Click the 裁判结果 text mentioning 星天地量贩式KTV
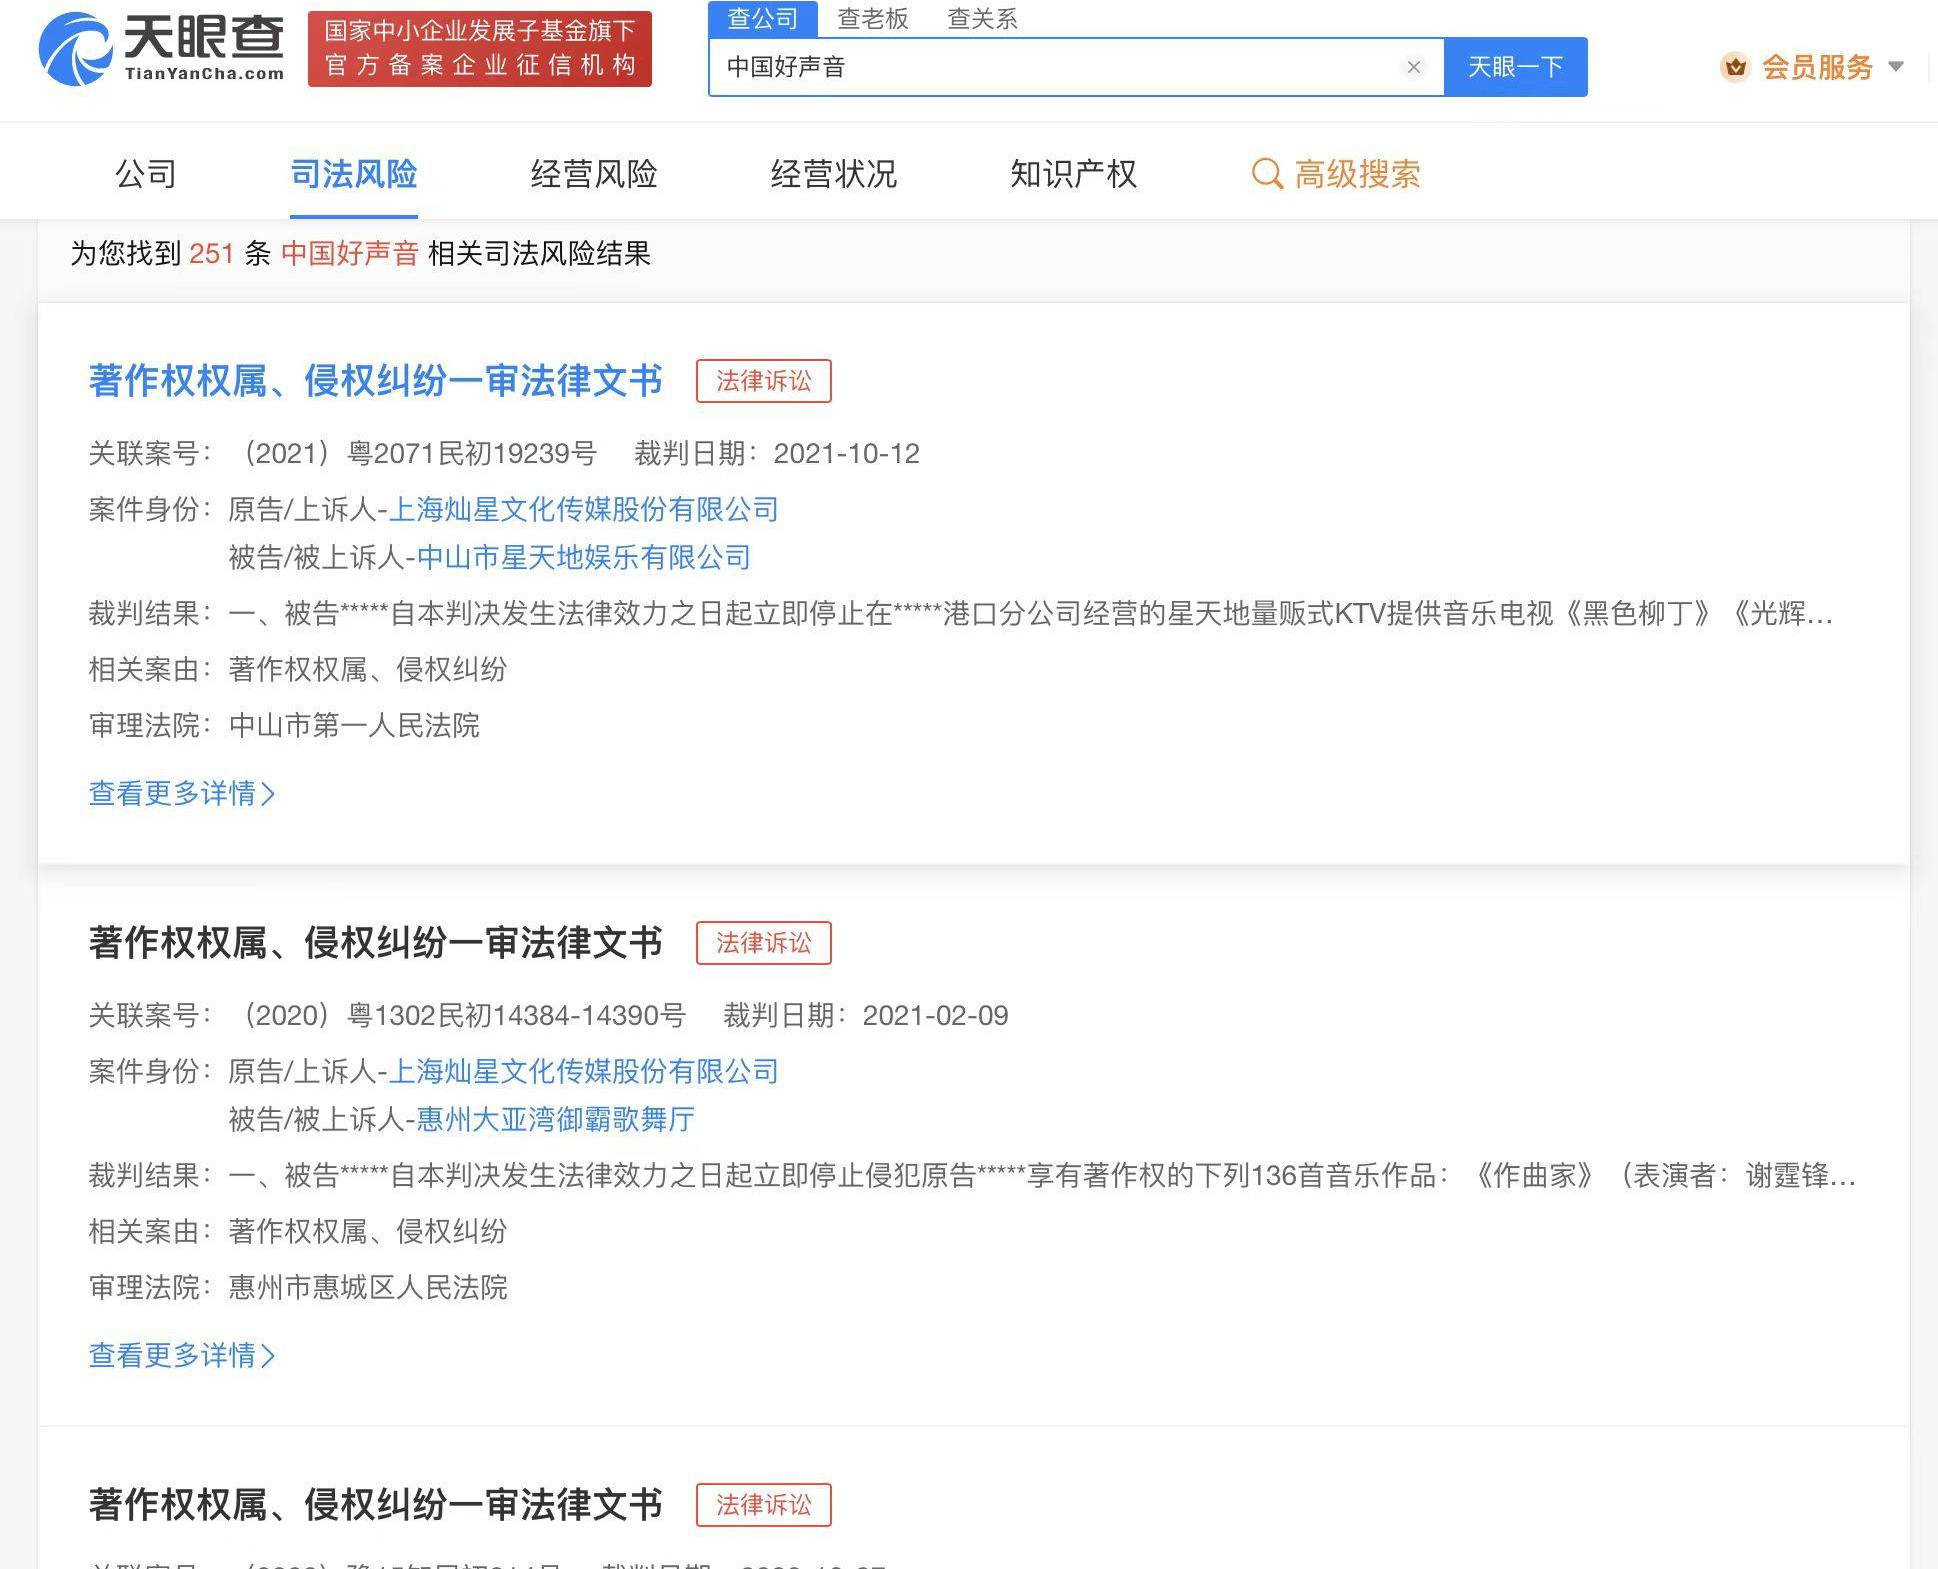 point(1030,614)
